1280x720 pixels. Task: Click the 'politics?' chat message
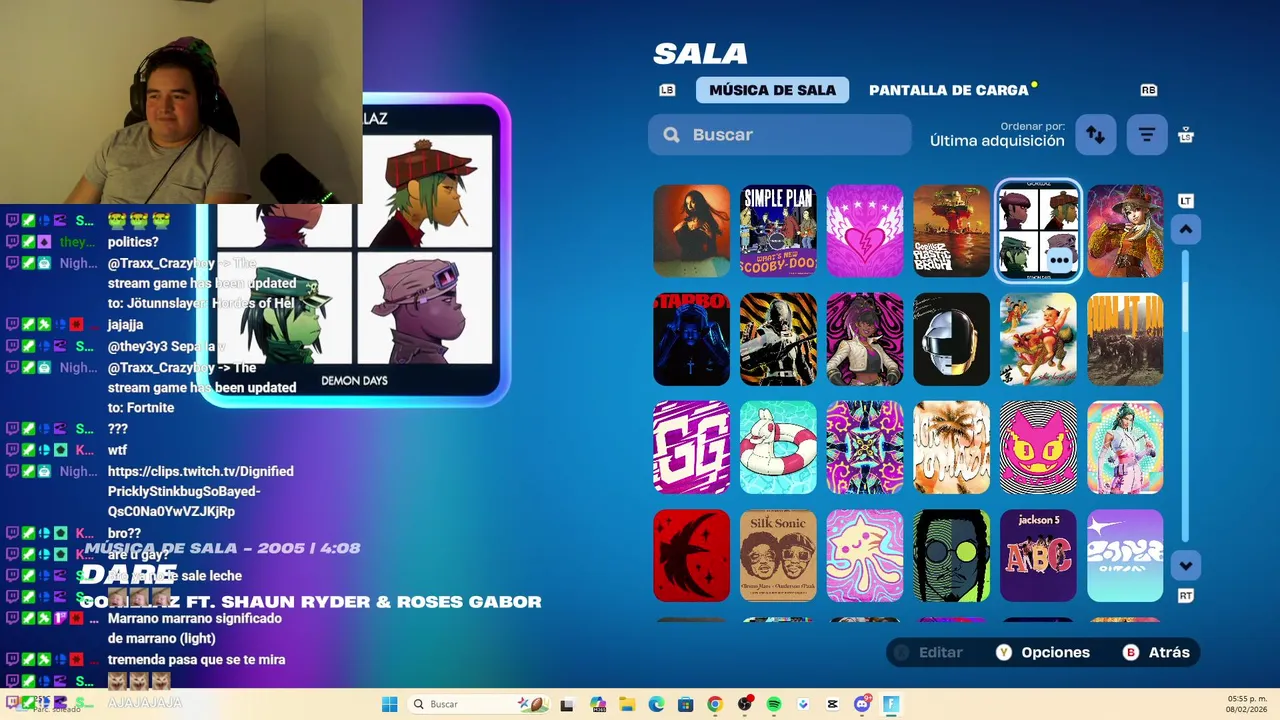click(x=133, y=242)
